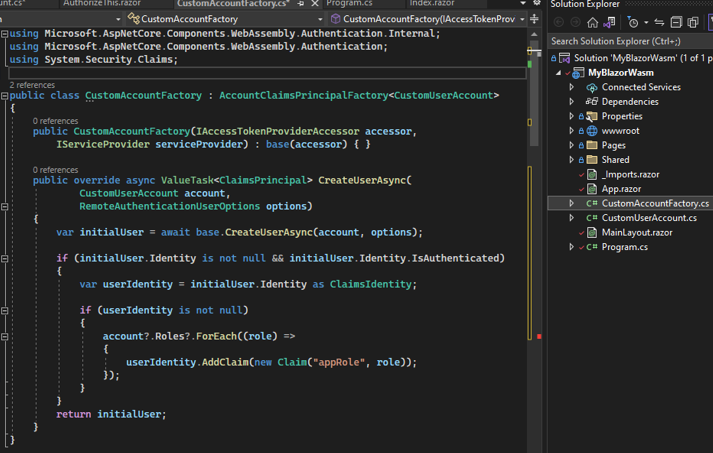Open the CustomAccountFactory type dropdown

[320, 19]
